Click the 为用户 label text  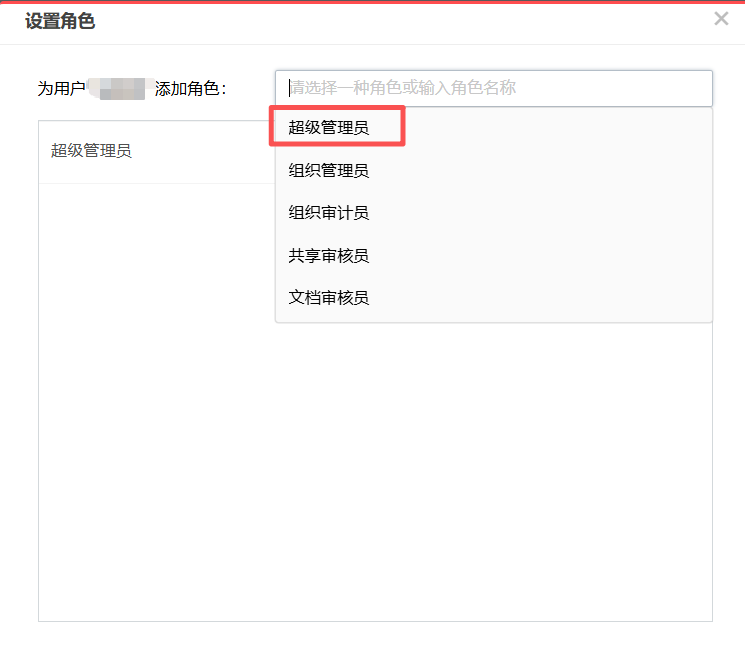(61, 88)
